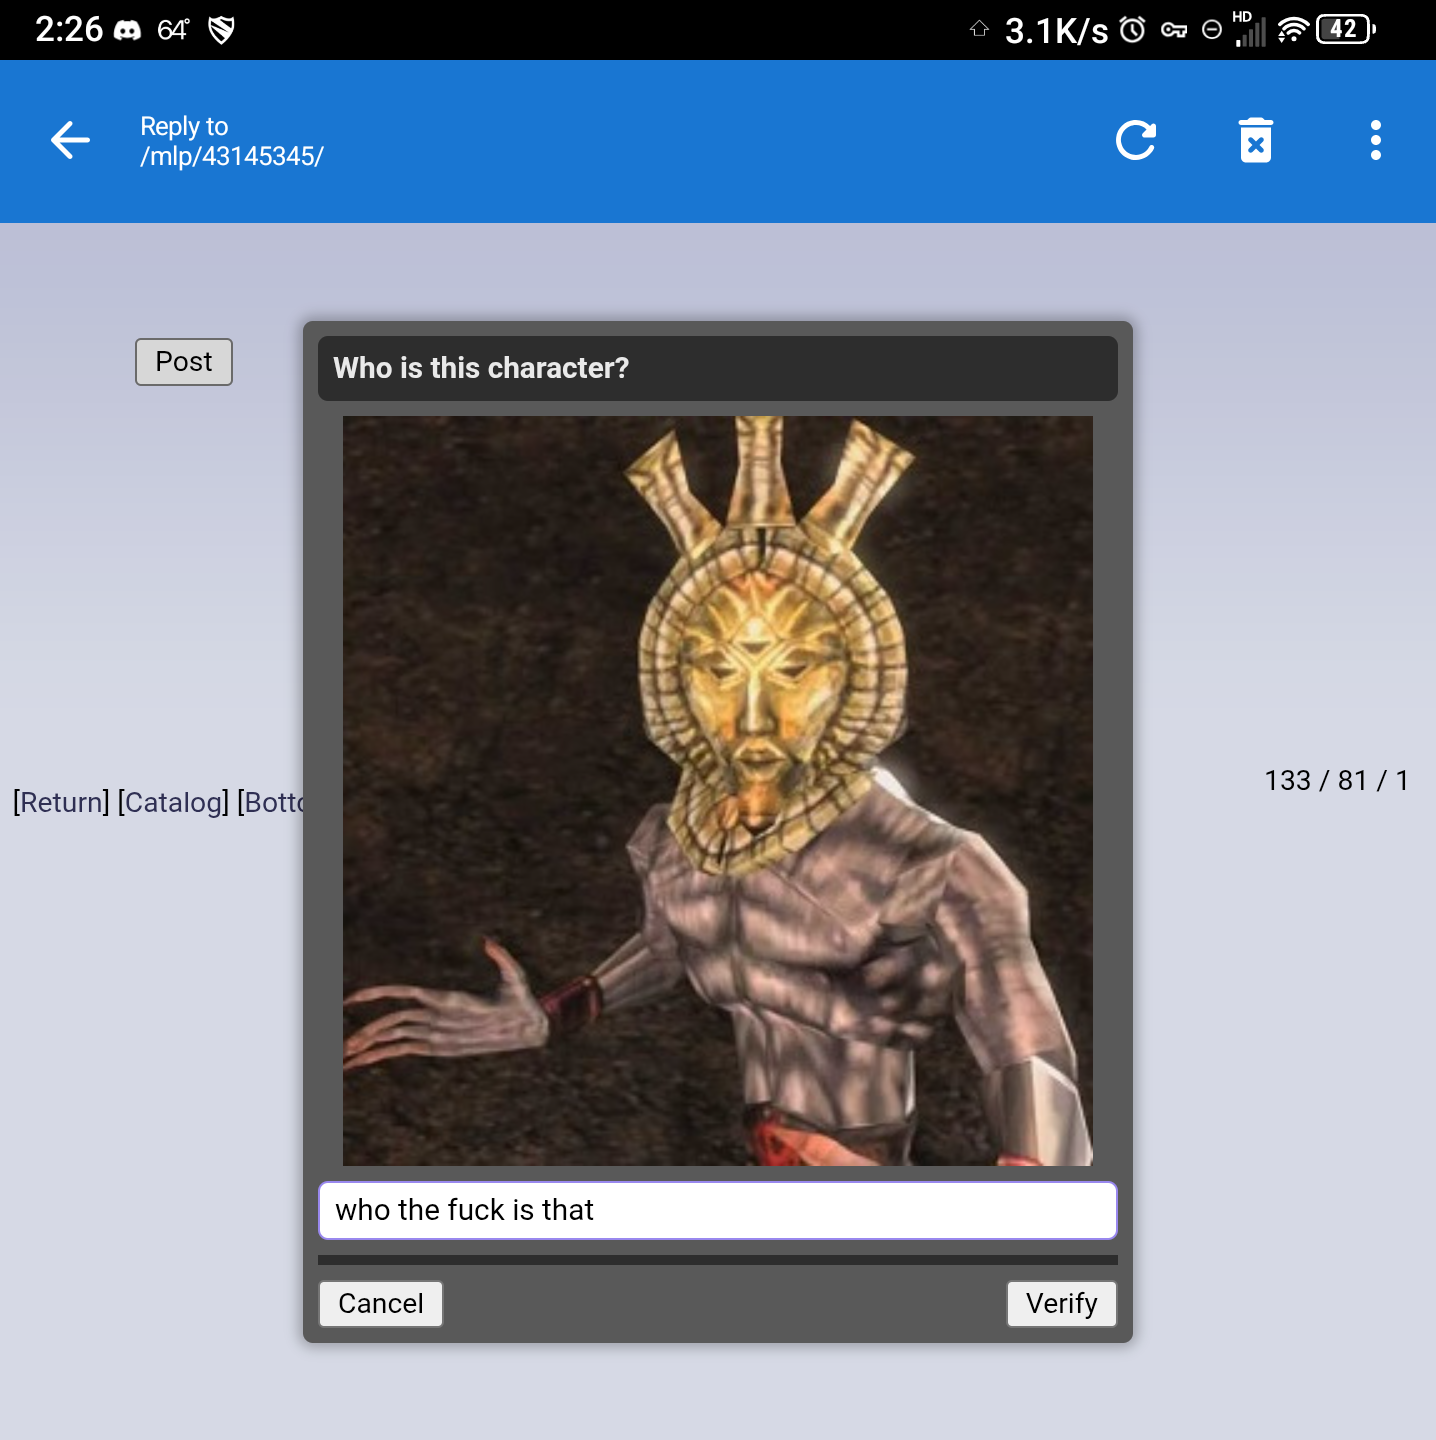Tap the captcha timer progress bar
Screen dimensions: 1436x1440
(718, 1260)
